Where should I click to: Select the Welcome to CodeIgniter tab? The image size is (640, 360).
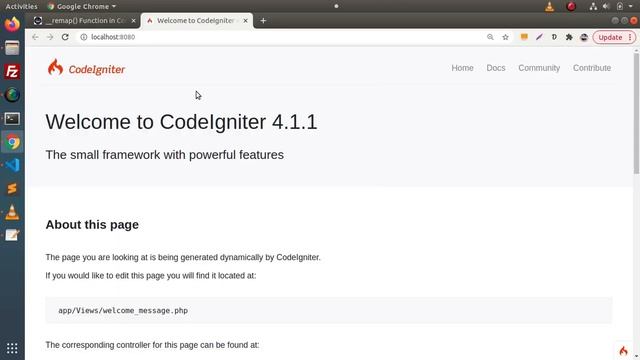tap(197, 20)
